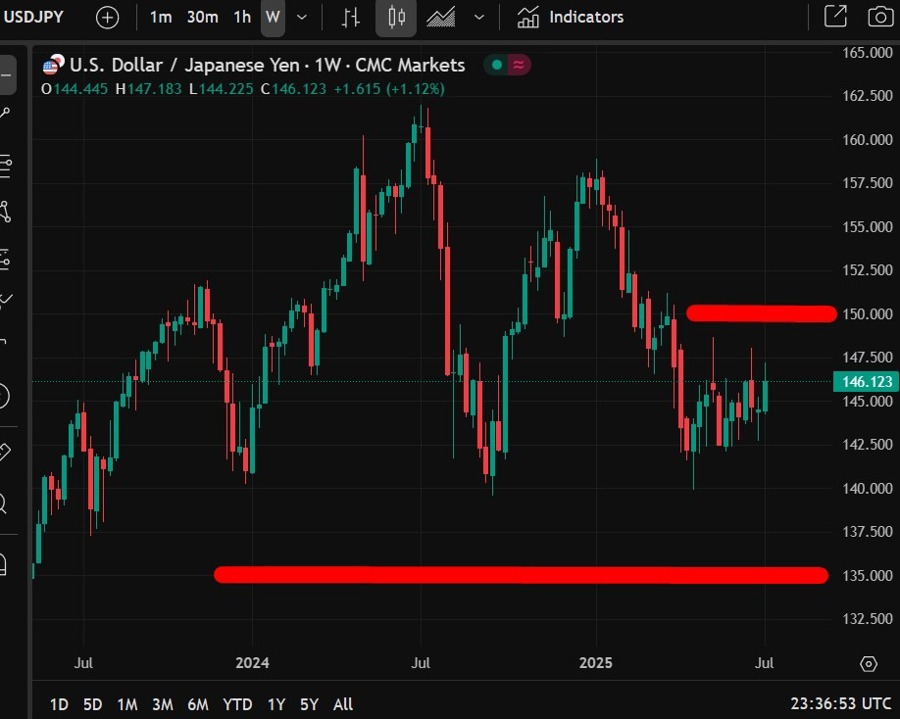Select the candlestick chart style icon
The height and width of the screenshot is (719, 900).
coord(396,18)
